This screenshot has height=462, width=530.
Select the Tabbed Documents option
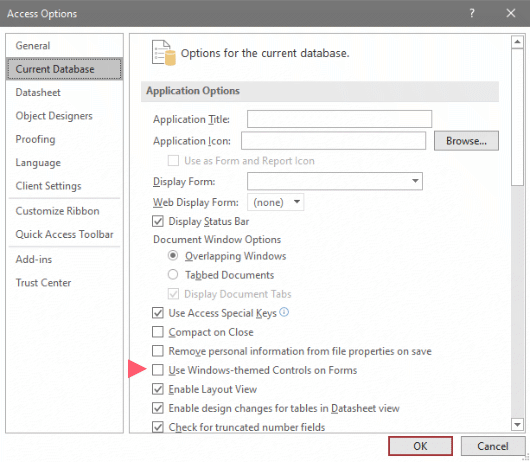tap(173, 274)
